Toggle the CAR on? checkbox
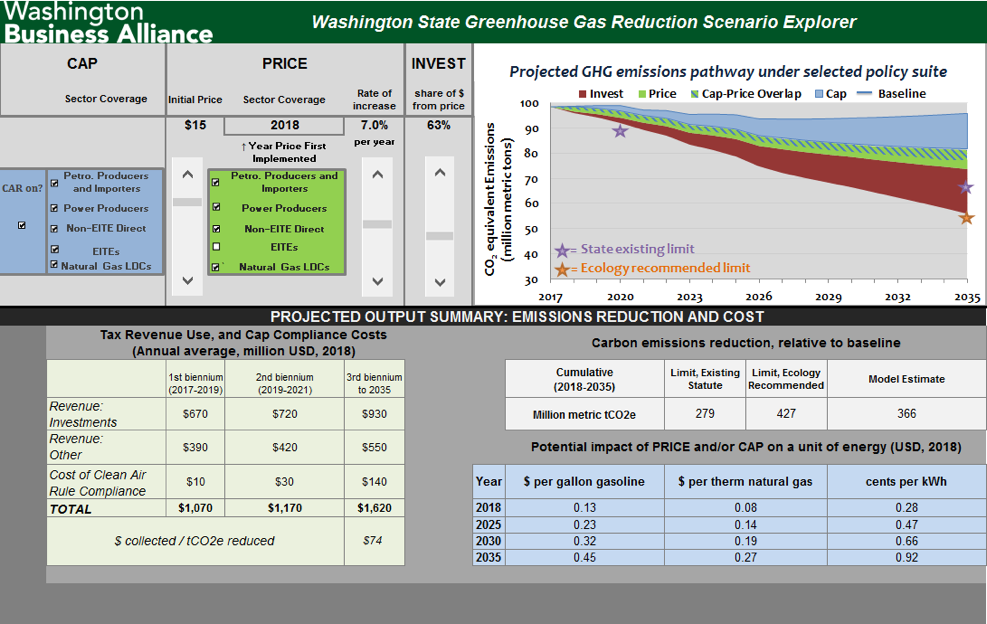The image size is (987, 624). (x=22, y=225)
